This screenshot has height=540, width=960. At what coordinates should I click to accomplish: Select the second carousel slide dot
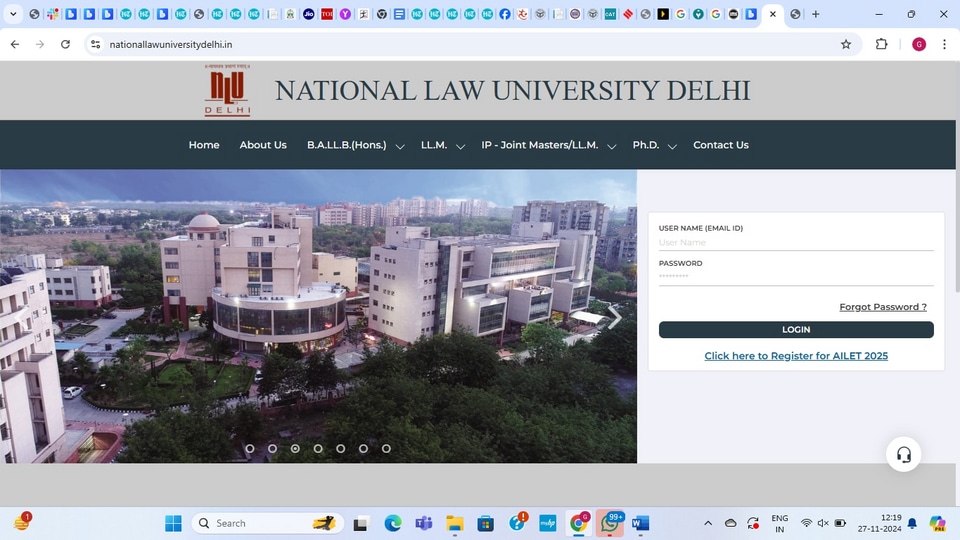(x=272, y=448)
